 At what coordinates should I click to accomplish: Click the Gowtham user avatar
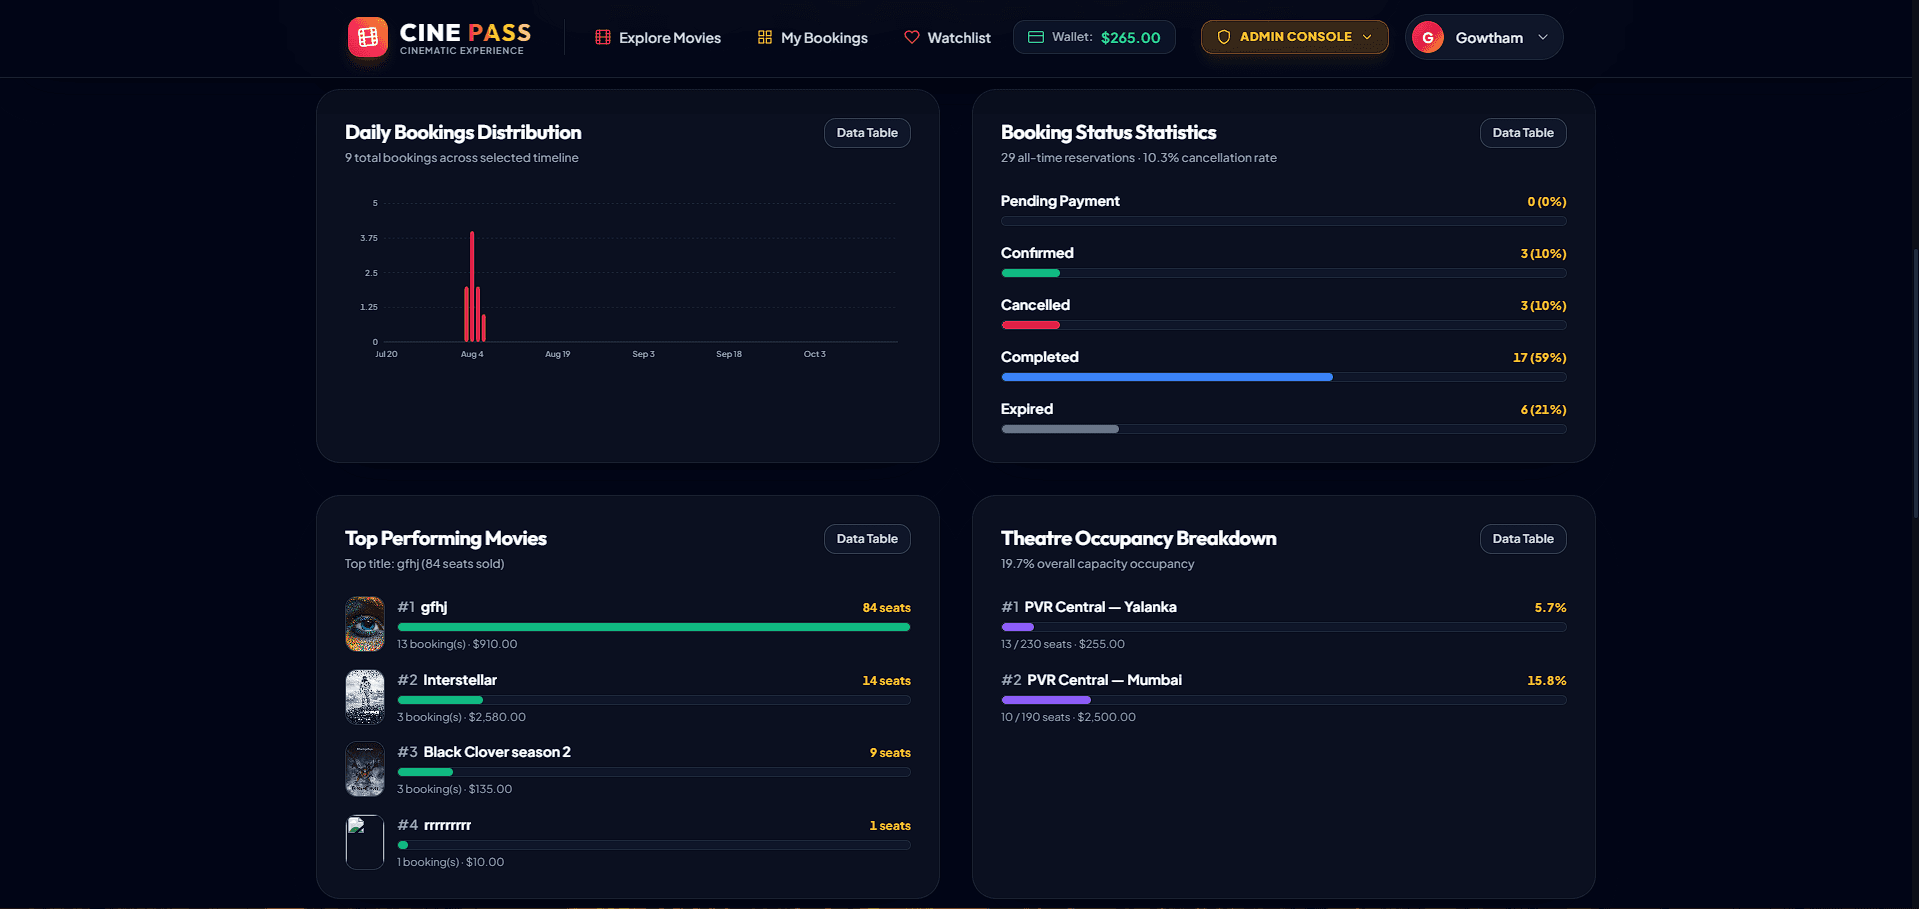point(1428,37)
